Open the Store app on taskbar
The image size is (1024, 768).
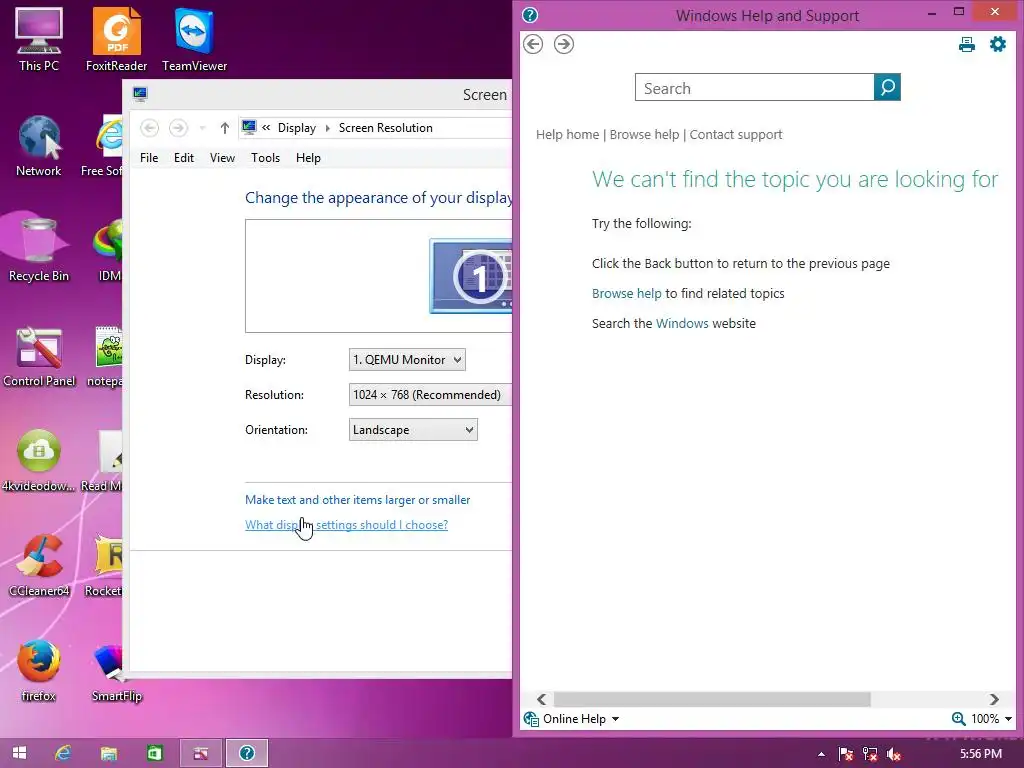[x=155, y=753]
